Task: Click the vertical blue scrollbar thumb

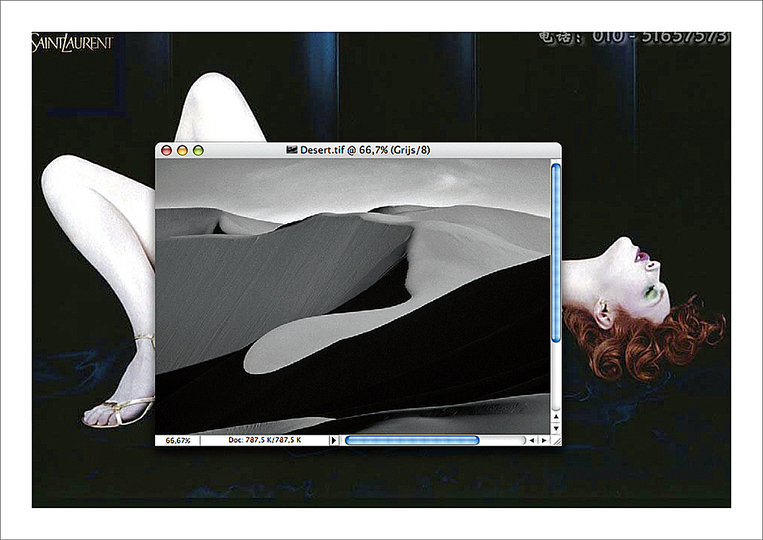Action: 556,253
